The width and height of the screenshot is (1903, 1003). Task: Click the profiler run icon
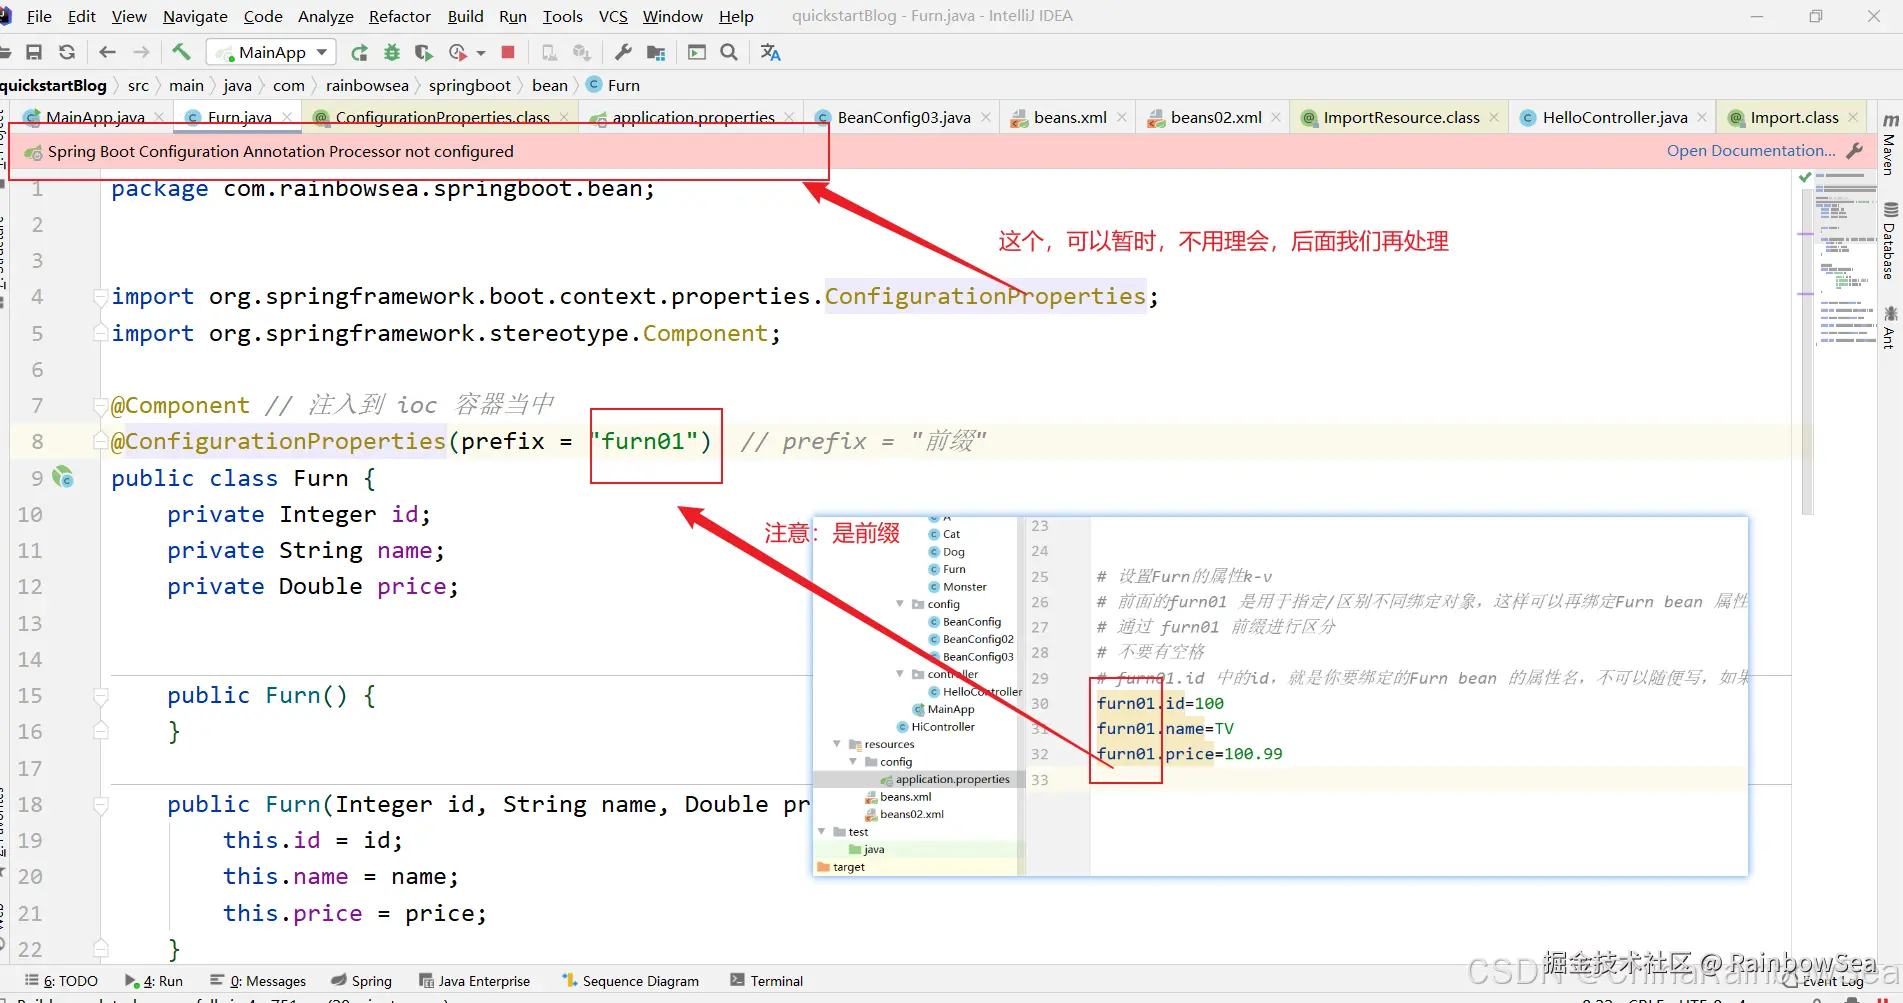pyautogui.click(x=458, y=52)
